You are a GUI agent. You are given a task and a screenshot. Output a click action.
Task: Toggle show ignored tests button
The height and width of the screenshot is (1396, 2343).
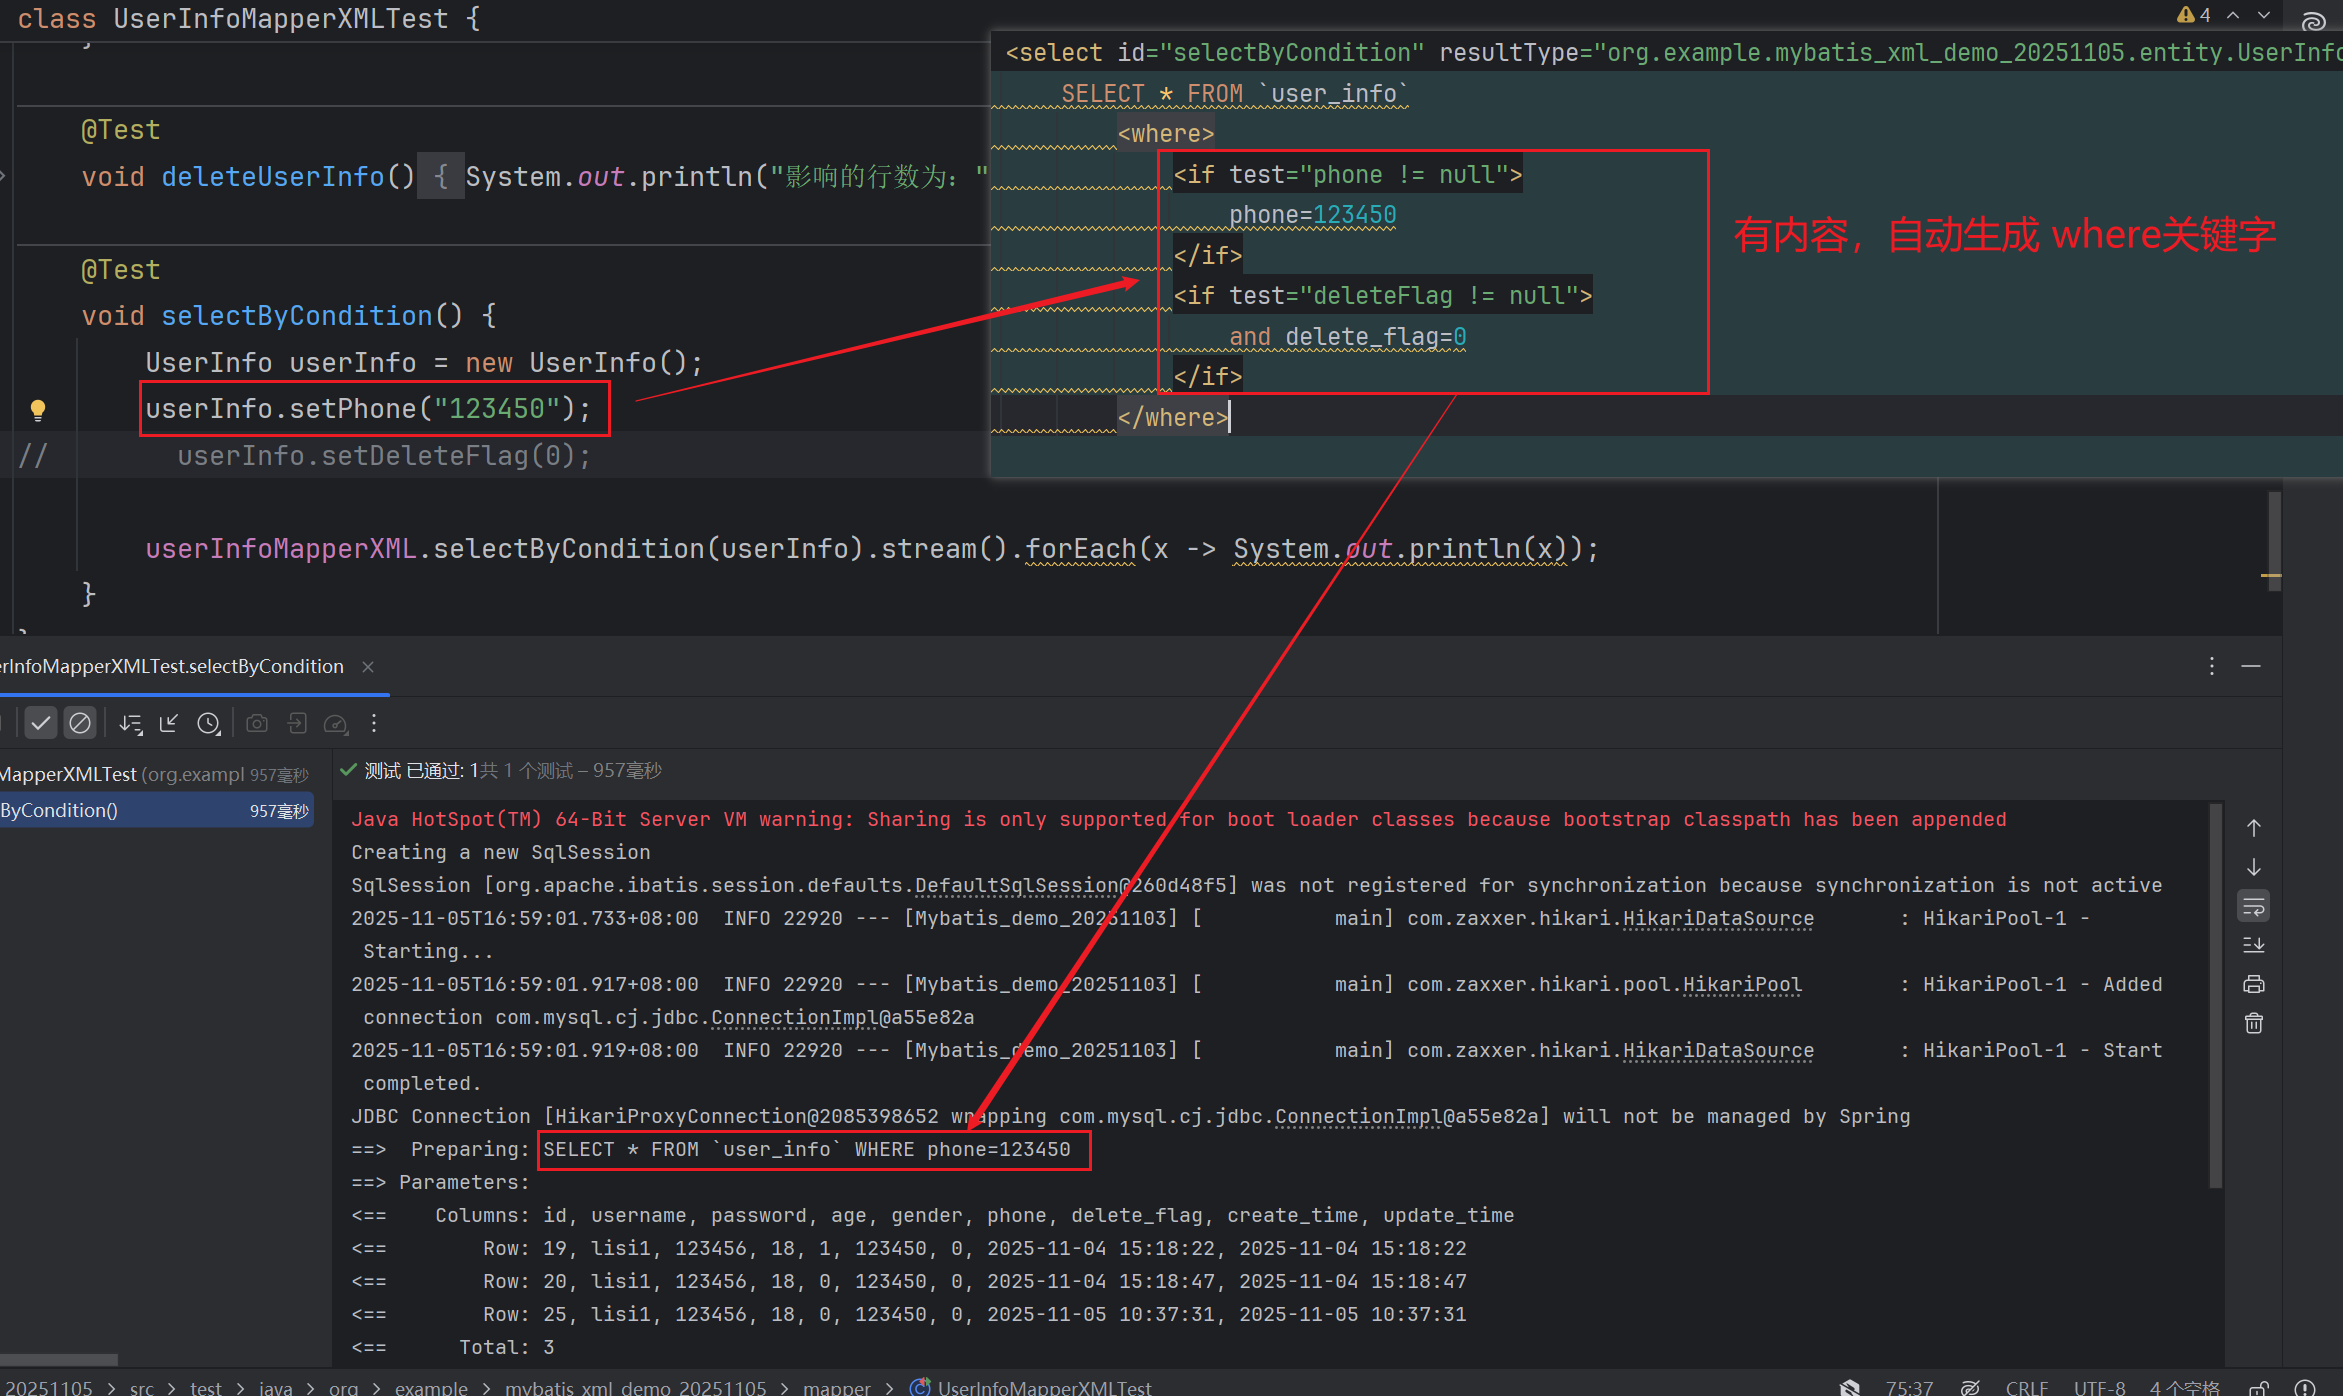tap(80, 723)
